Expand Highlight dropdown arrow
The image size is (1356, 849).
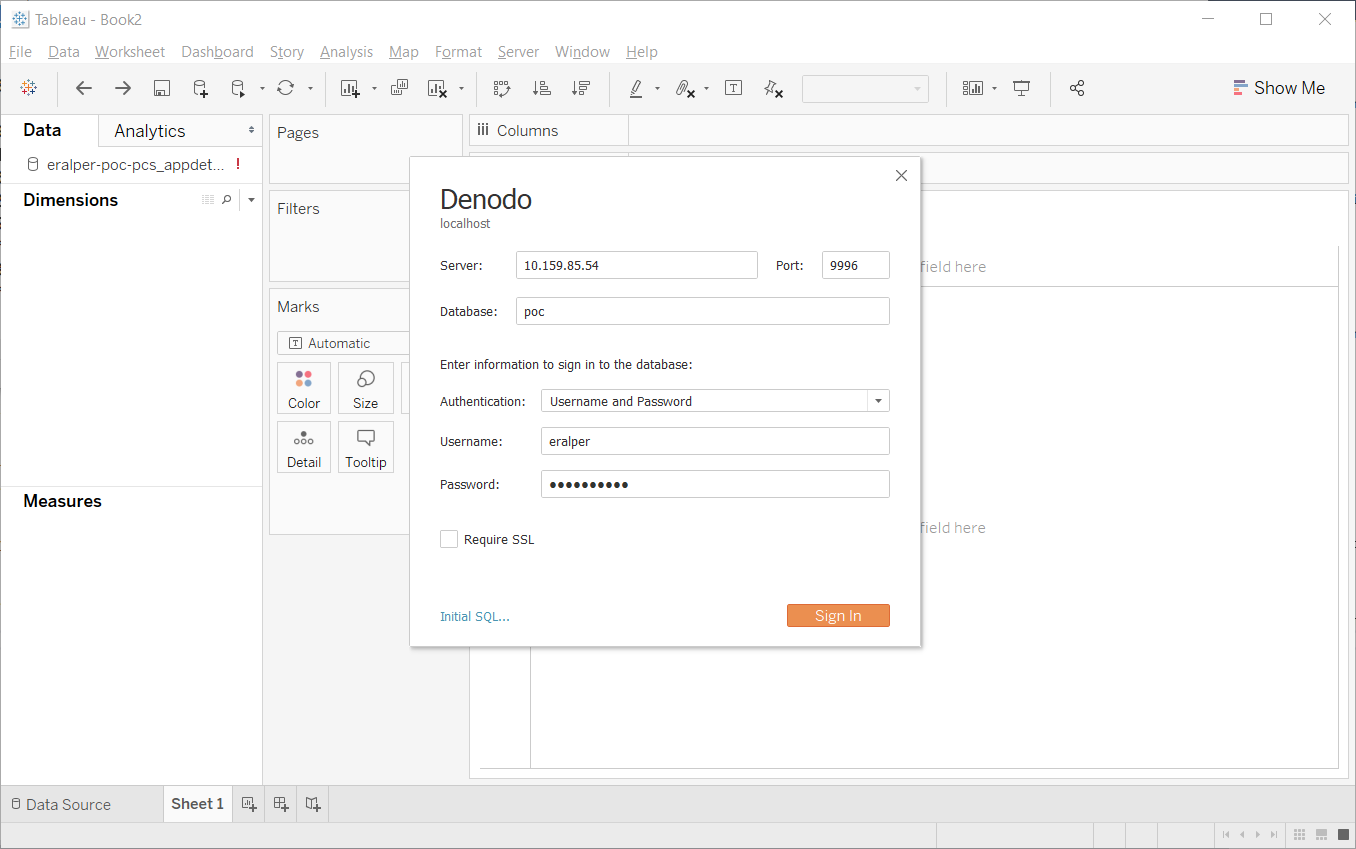(x=657, y=88)
